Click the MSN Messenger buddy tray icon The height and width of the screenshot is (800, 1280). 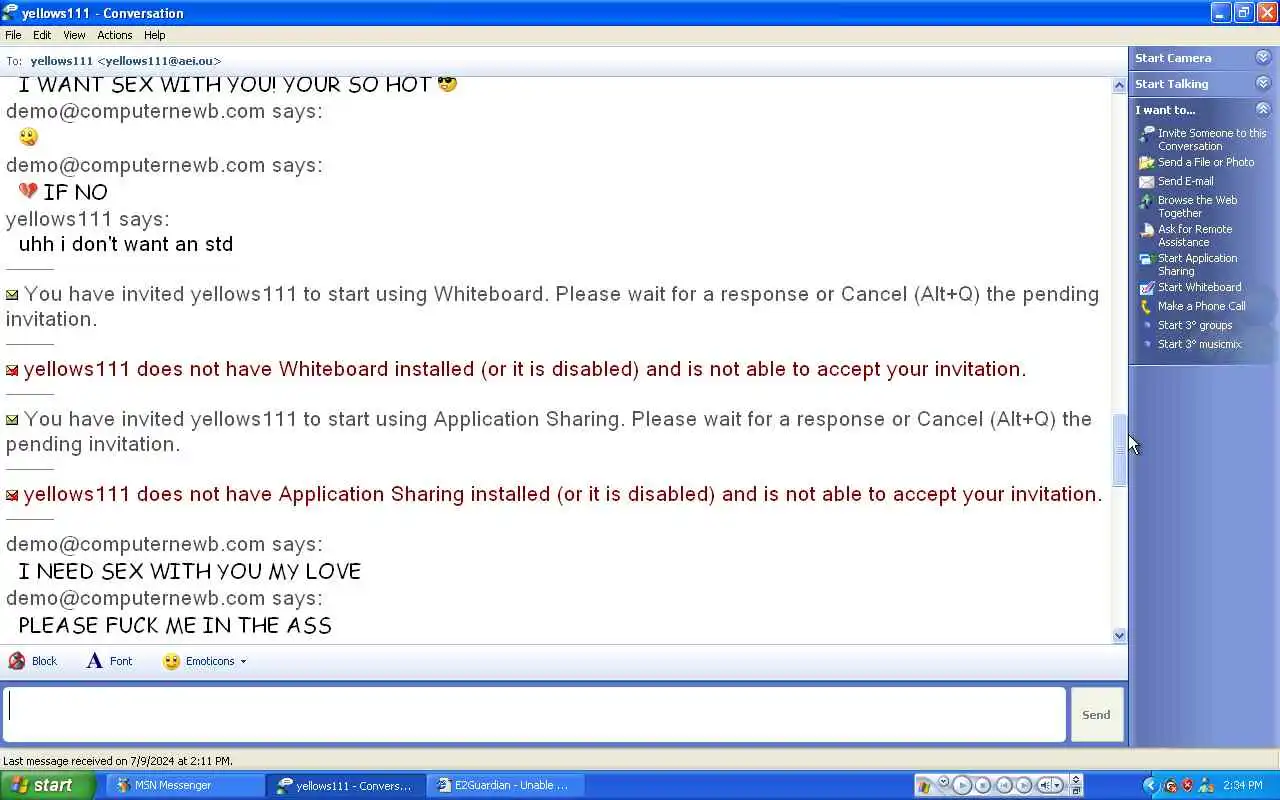[1206, 785]
